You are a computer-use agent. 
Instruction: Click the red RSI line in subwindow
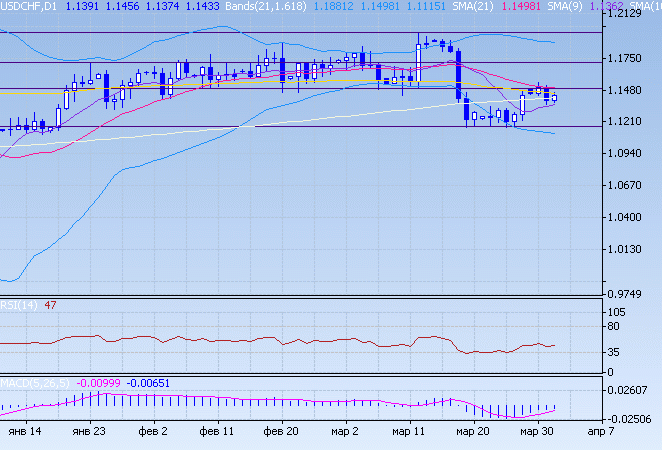pos(300,342)
